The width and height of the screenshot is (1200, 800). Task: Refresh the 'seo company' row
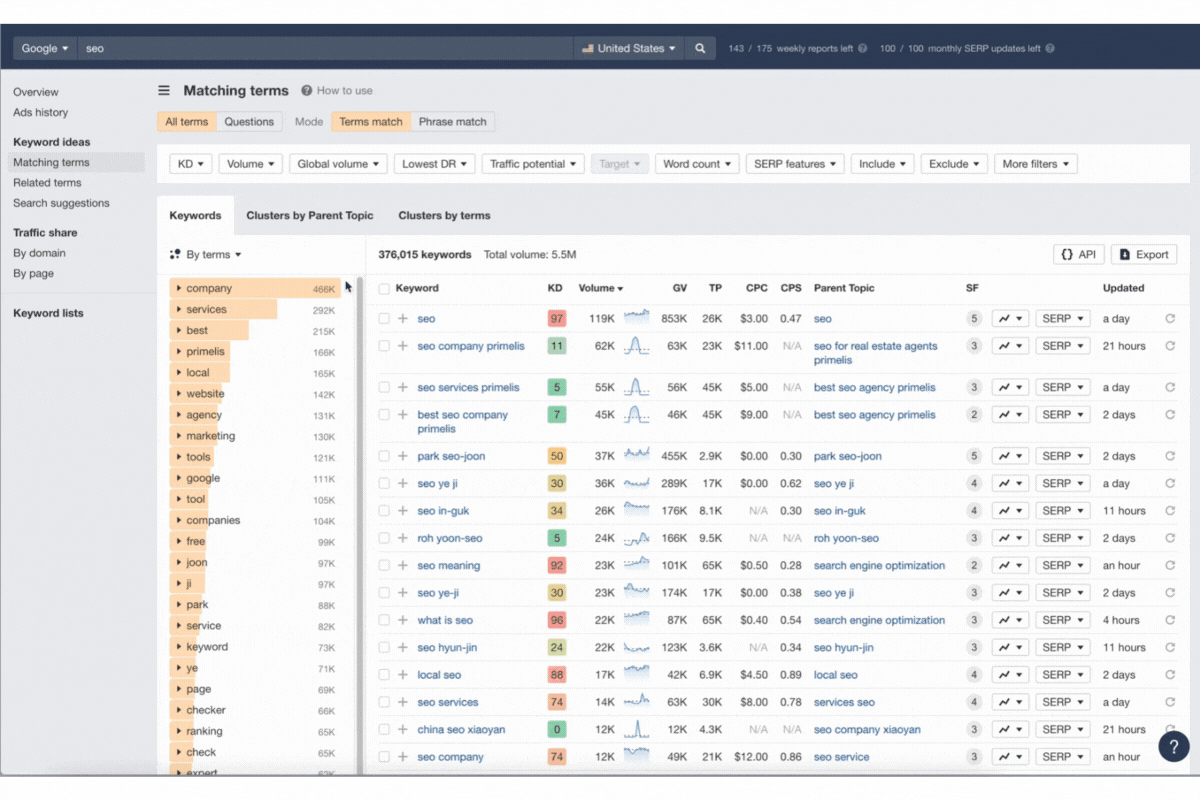click(x=1170, y=757)
